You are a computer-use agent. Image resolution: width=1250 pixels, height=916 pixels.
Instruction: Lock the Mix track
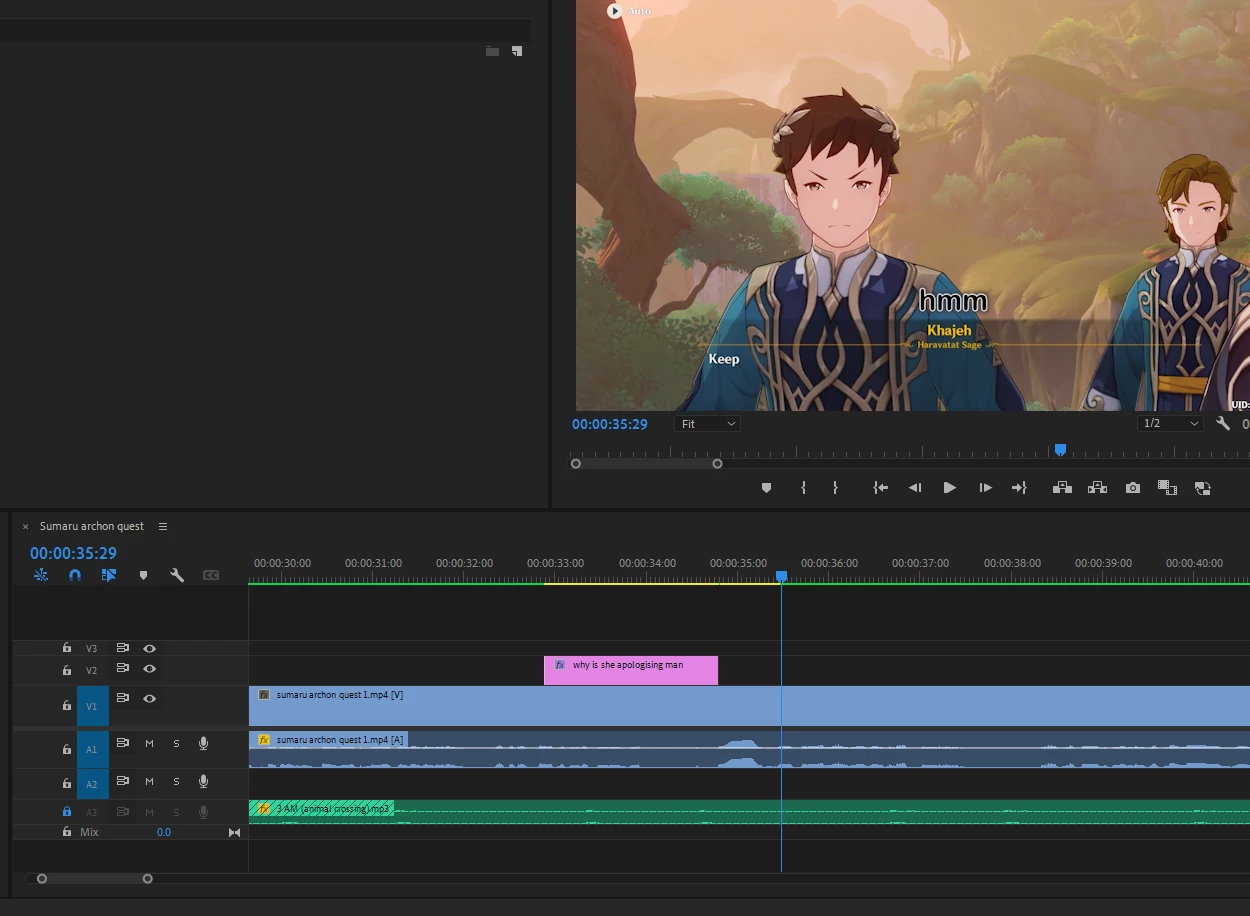click(67, 832)
